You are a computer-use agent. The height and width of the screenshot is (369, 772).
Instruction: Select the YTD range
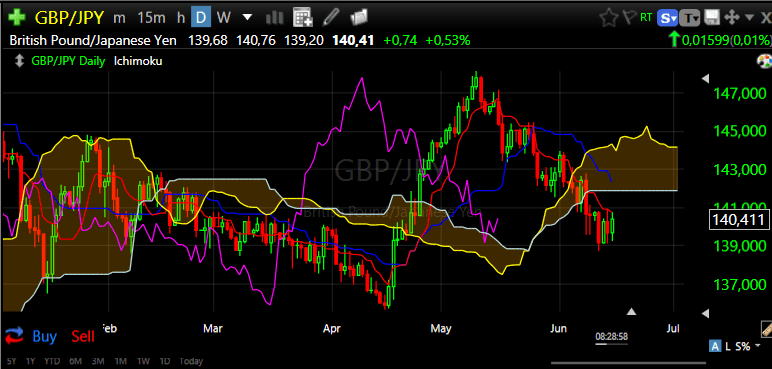[52, 361]
